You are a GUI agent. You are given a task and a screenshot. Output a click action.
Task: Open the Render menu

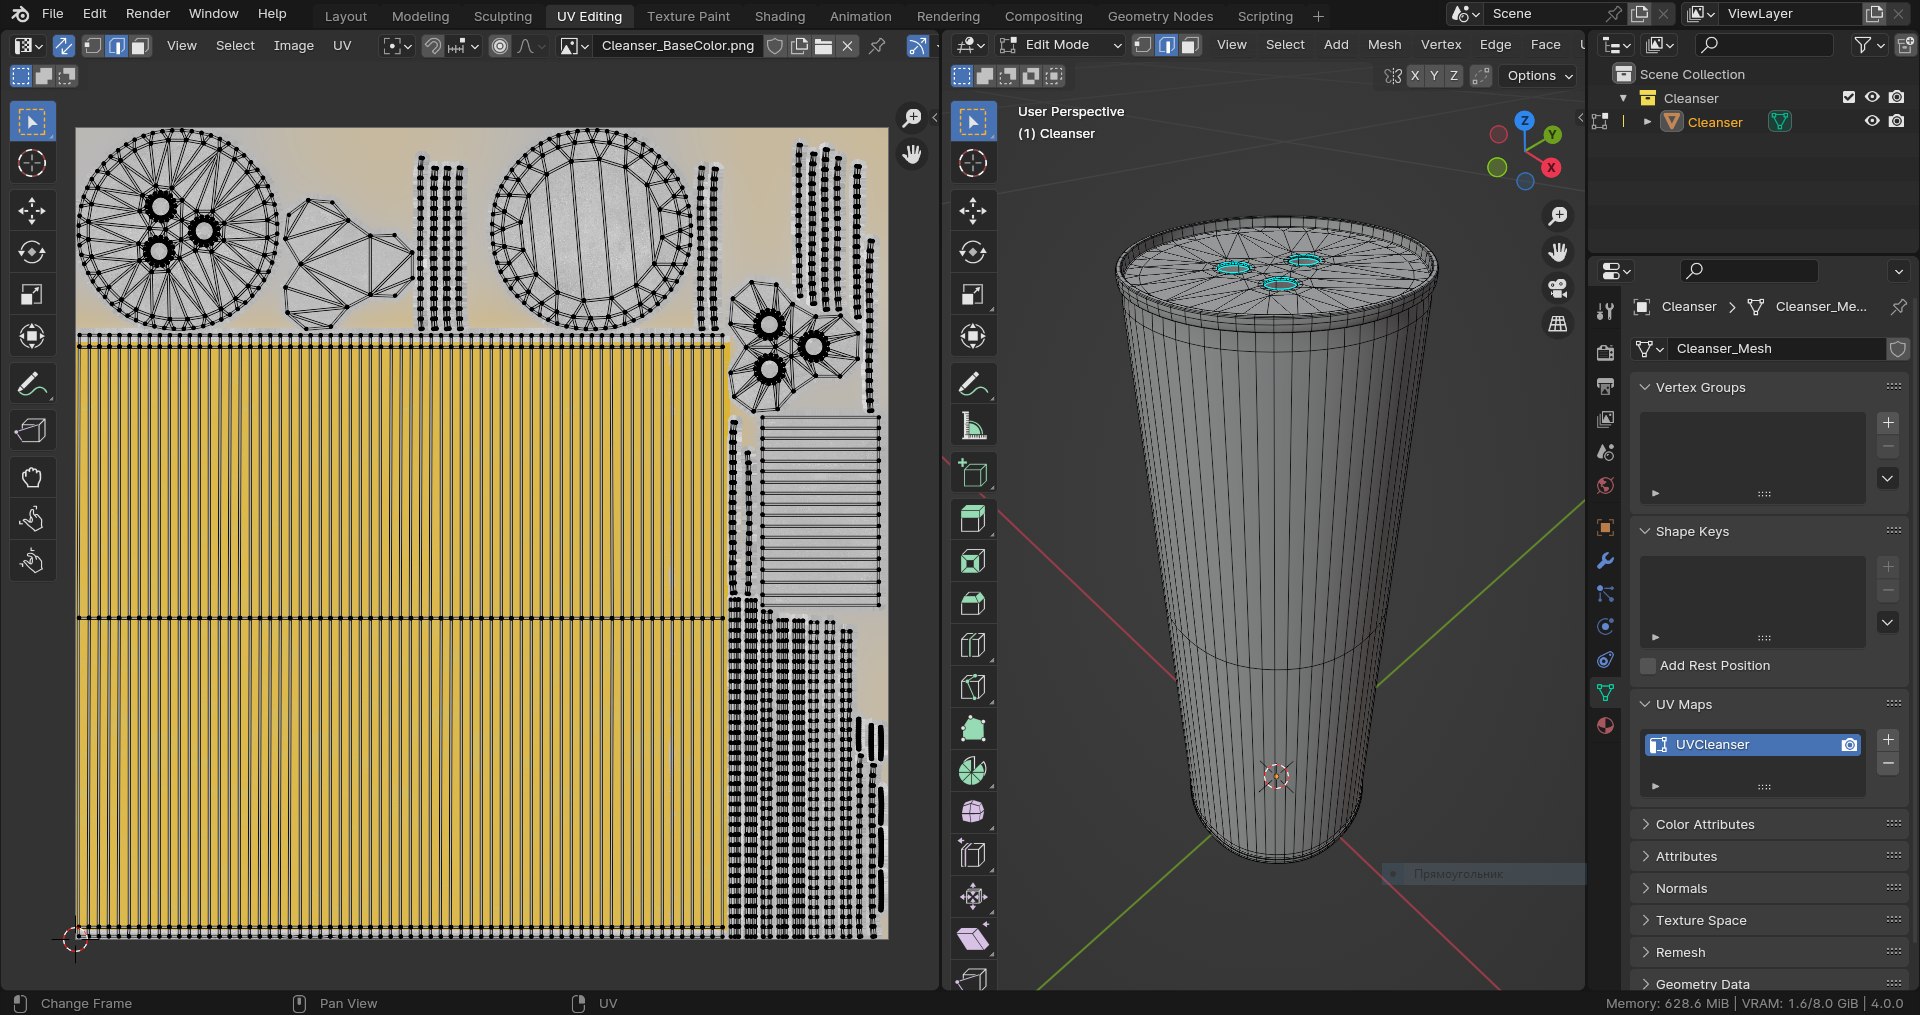pos(148,14)
